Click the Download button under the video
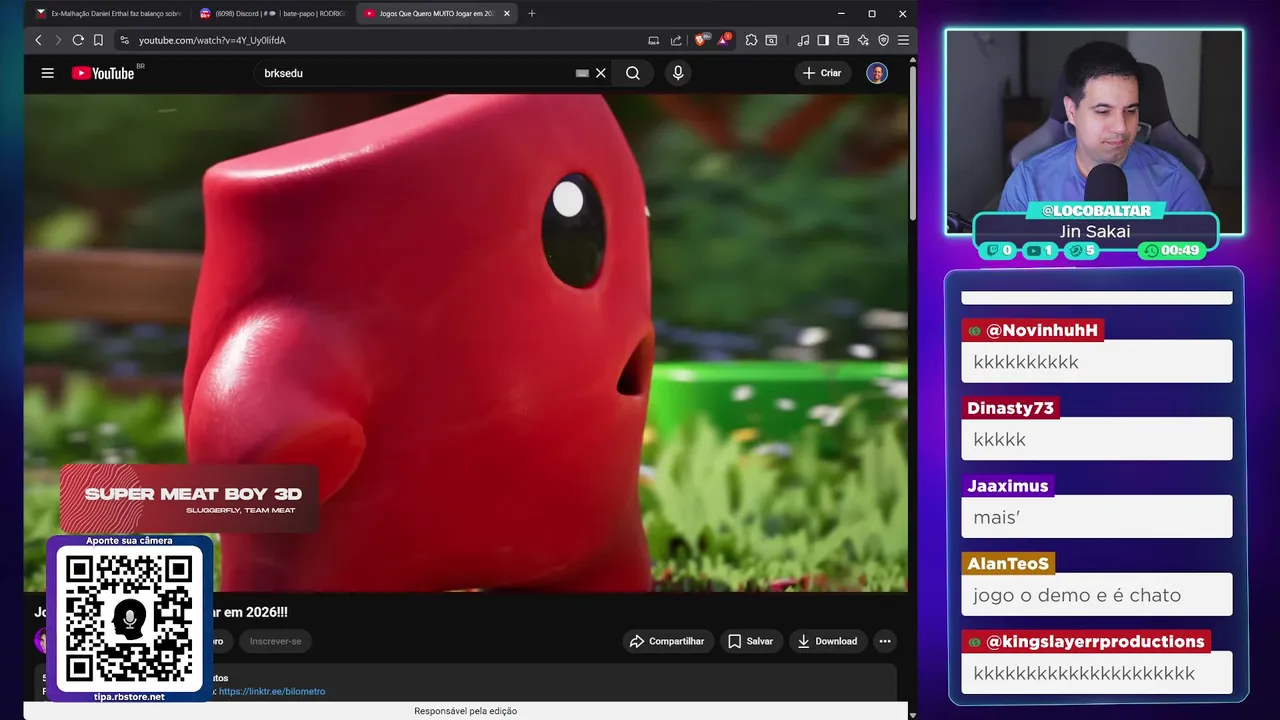 pyautogui.click(x=827, y=641)
